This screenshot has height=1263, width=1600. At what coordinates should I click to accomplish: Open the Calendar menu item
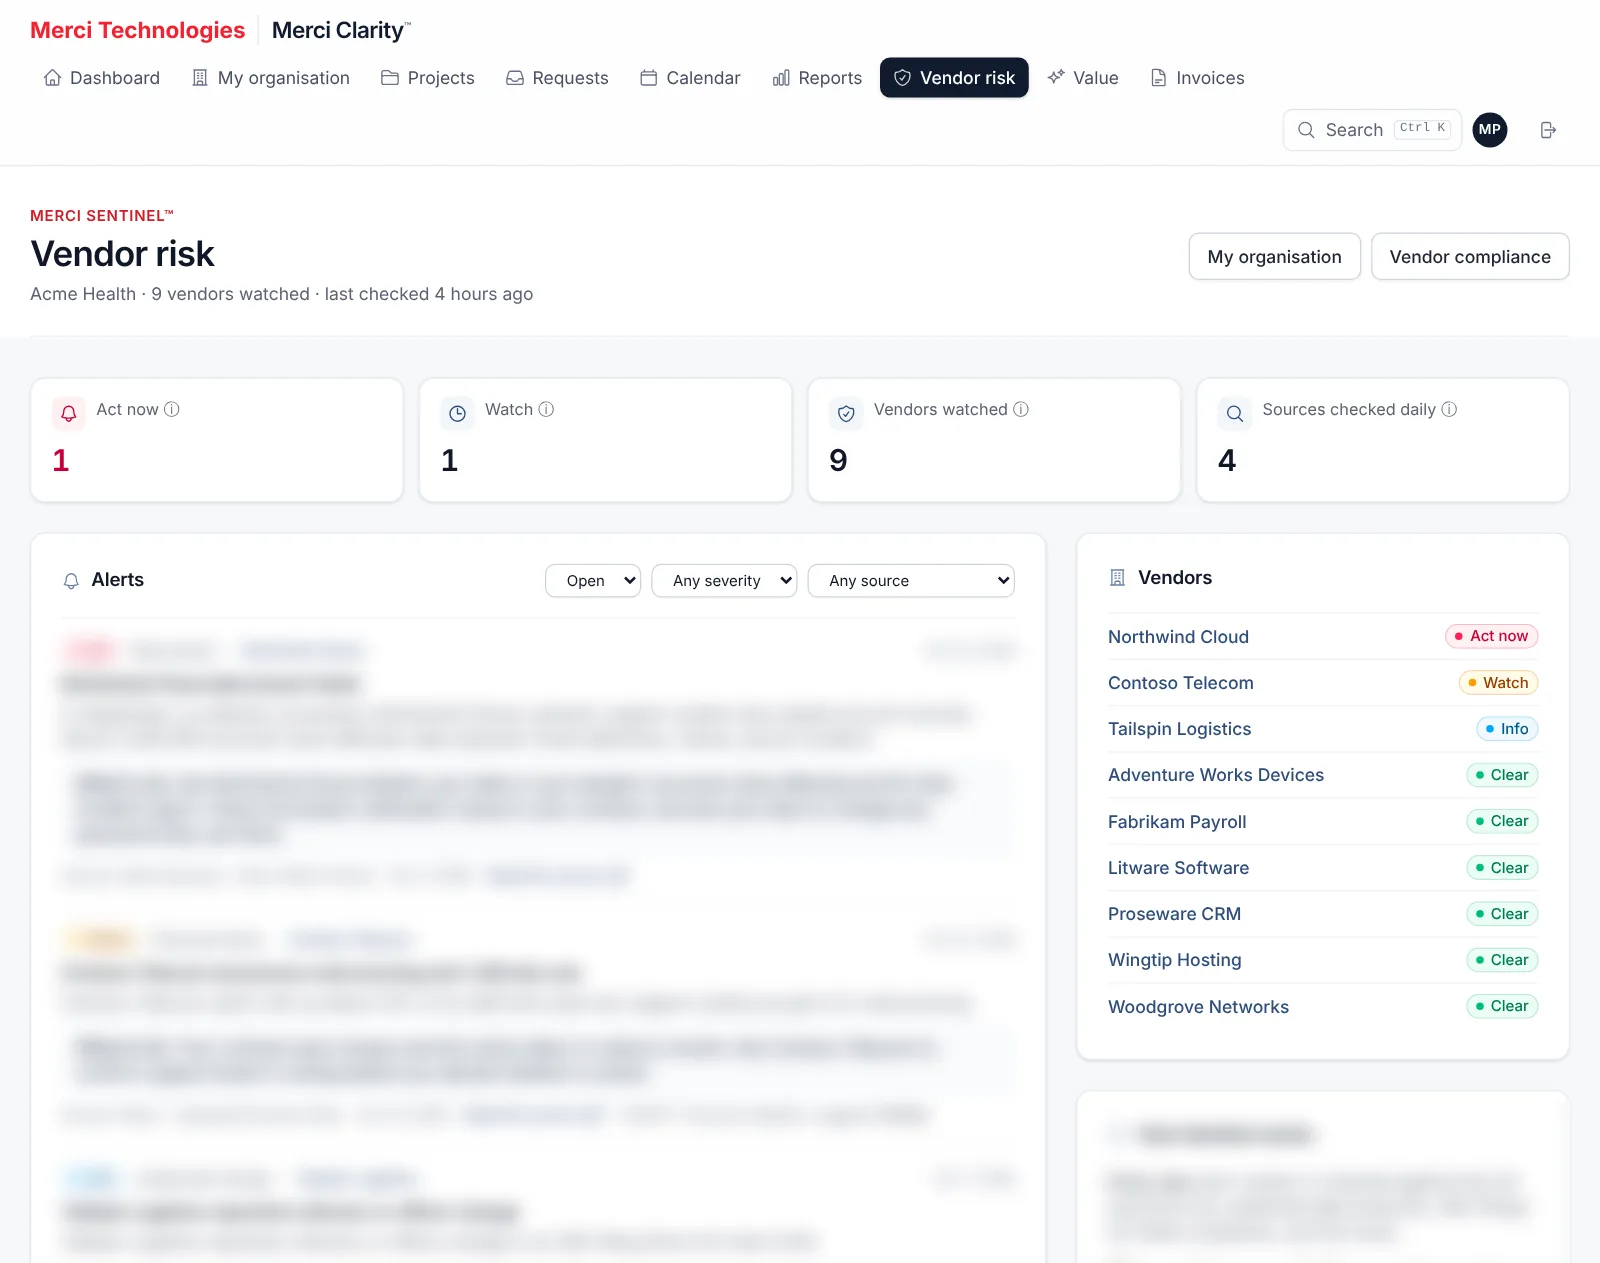691,78
